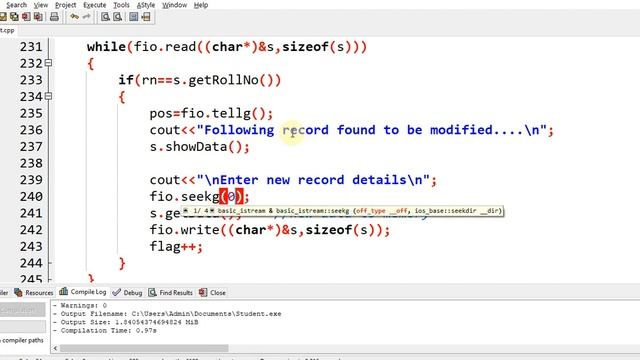The image size is (640, 360).
Task: Click the Find magnifier toolbar icon
Action: (105, 17)
